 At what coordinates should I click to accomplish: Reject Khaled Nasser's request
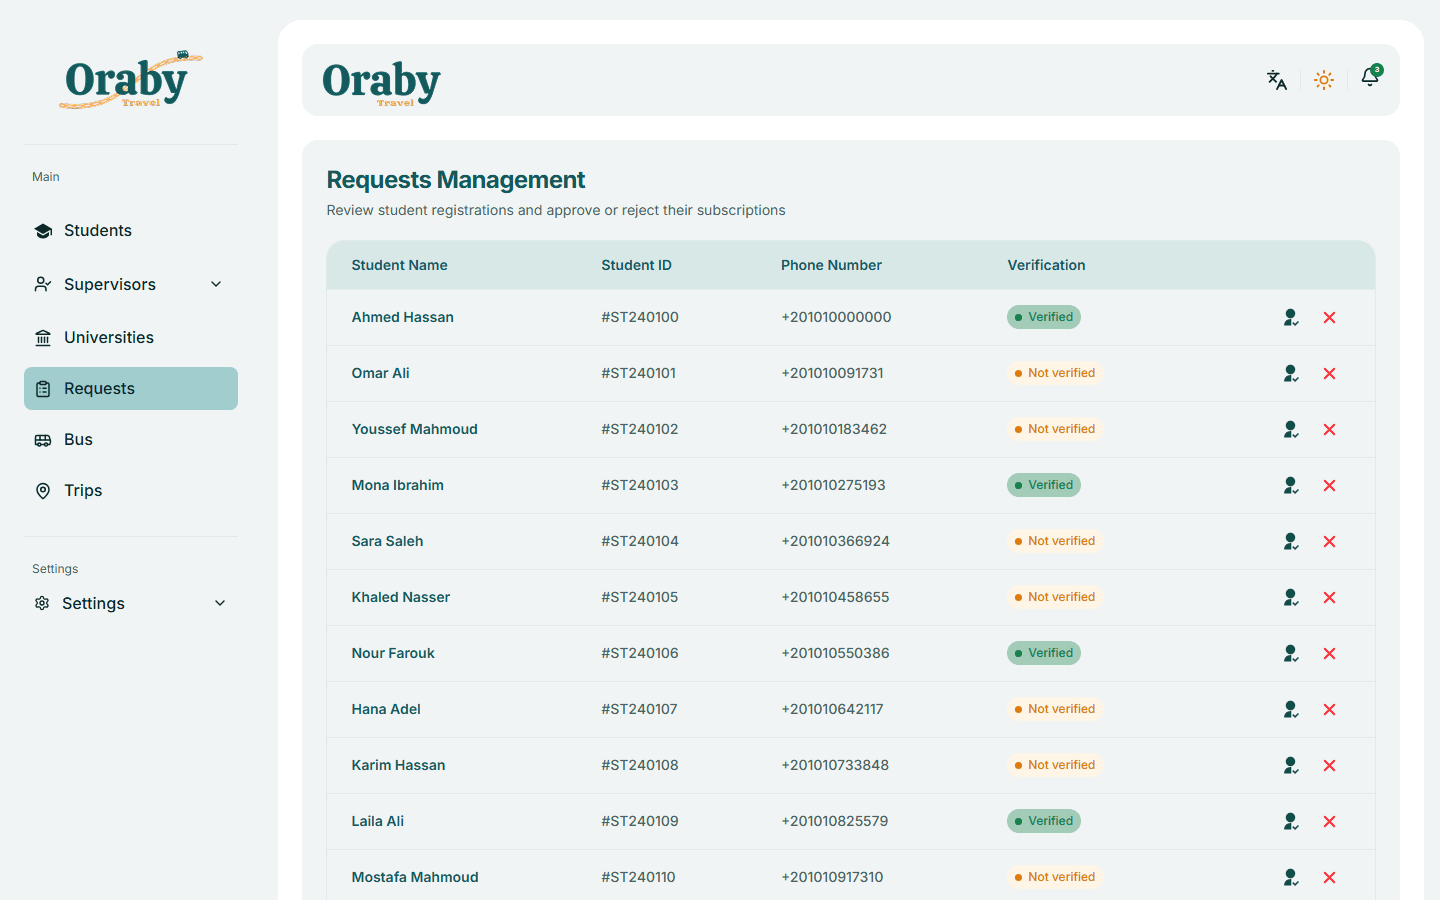tap(1330, 597)
